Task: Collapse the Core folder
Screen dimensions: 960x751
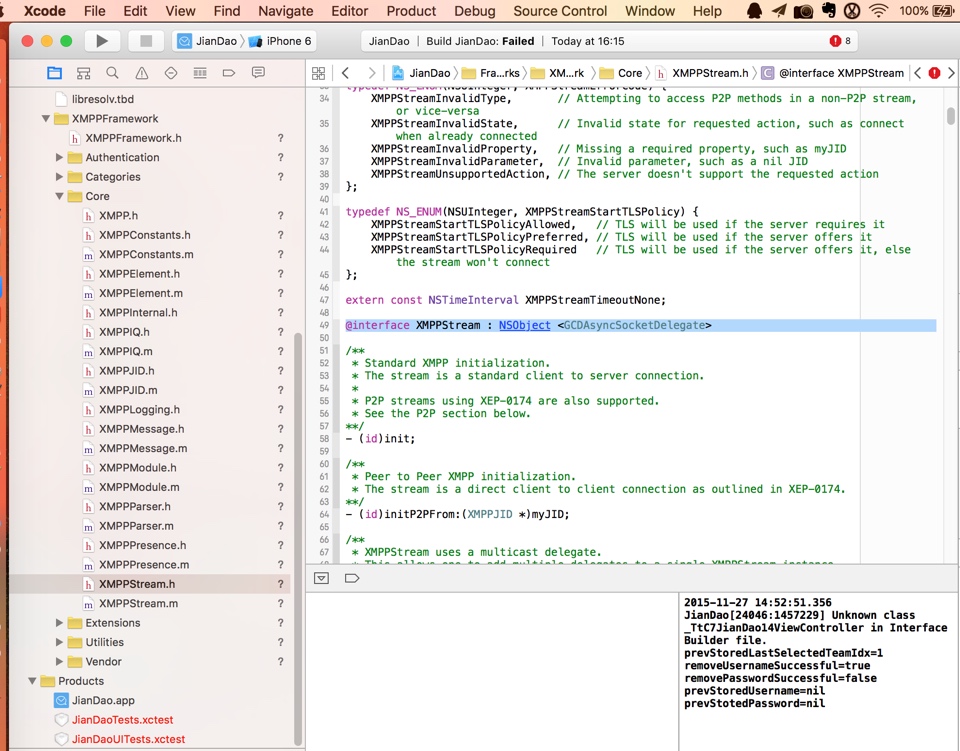Action: tap(60, 197)
